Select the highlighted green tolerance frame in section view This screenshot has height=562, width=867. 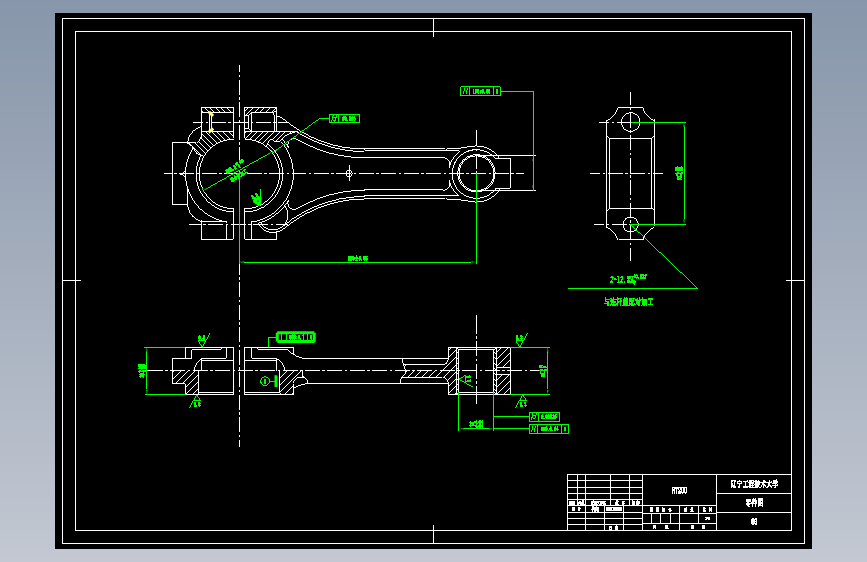click(296, 337)
